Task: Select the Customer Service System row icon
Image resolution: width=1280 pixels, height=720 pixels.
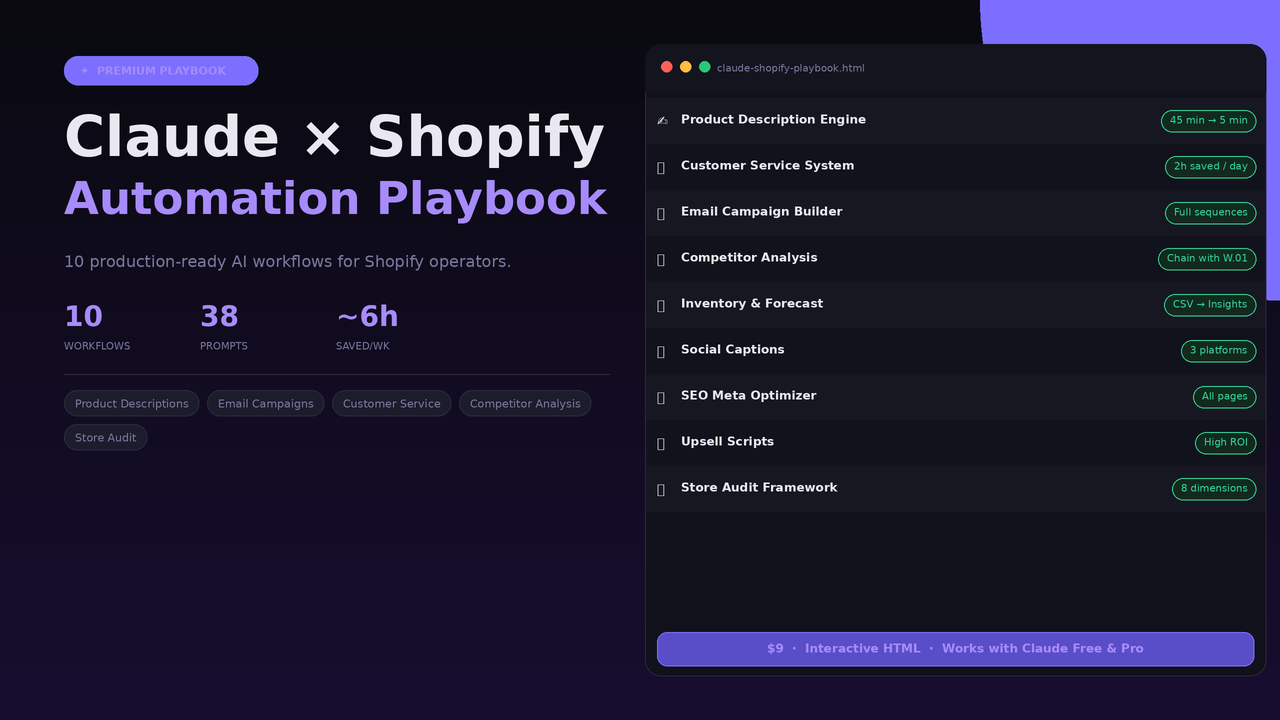Action: click(660, 167)
